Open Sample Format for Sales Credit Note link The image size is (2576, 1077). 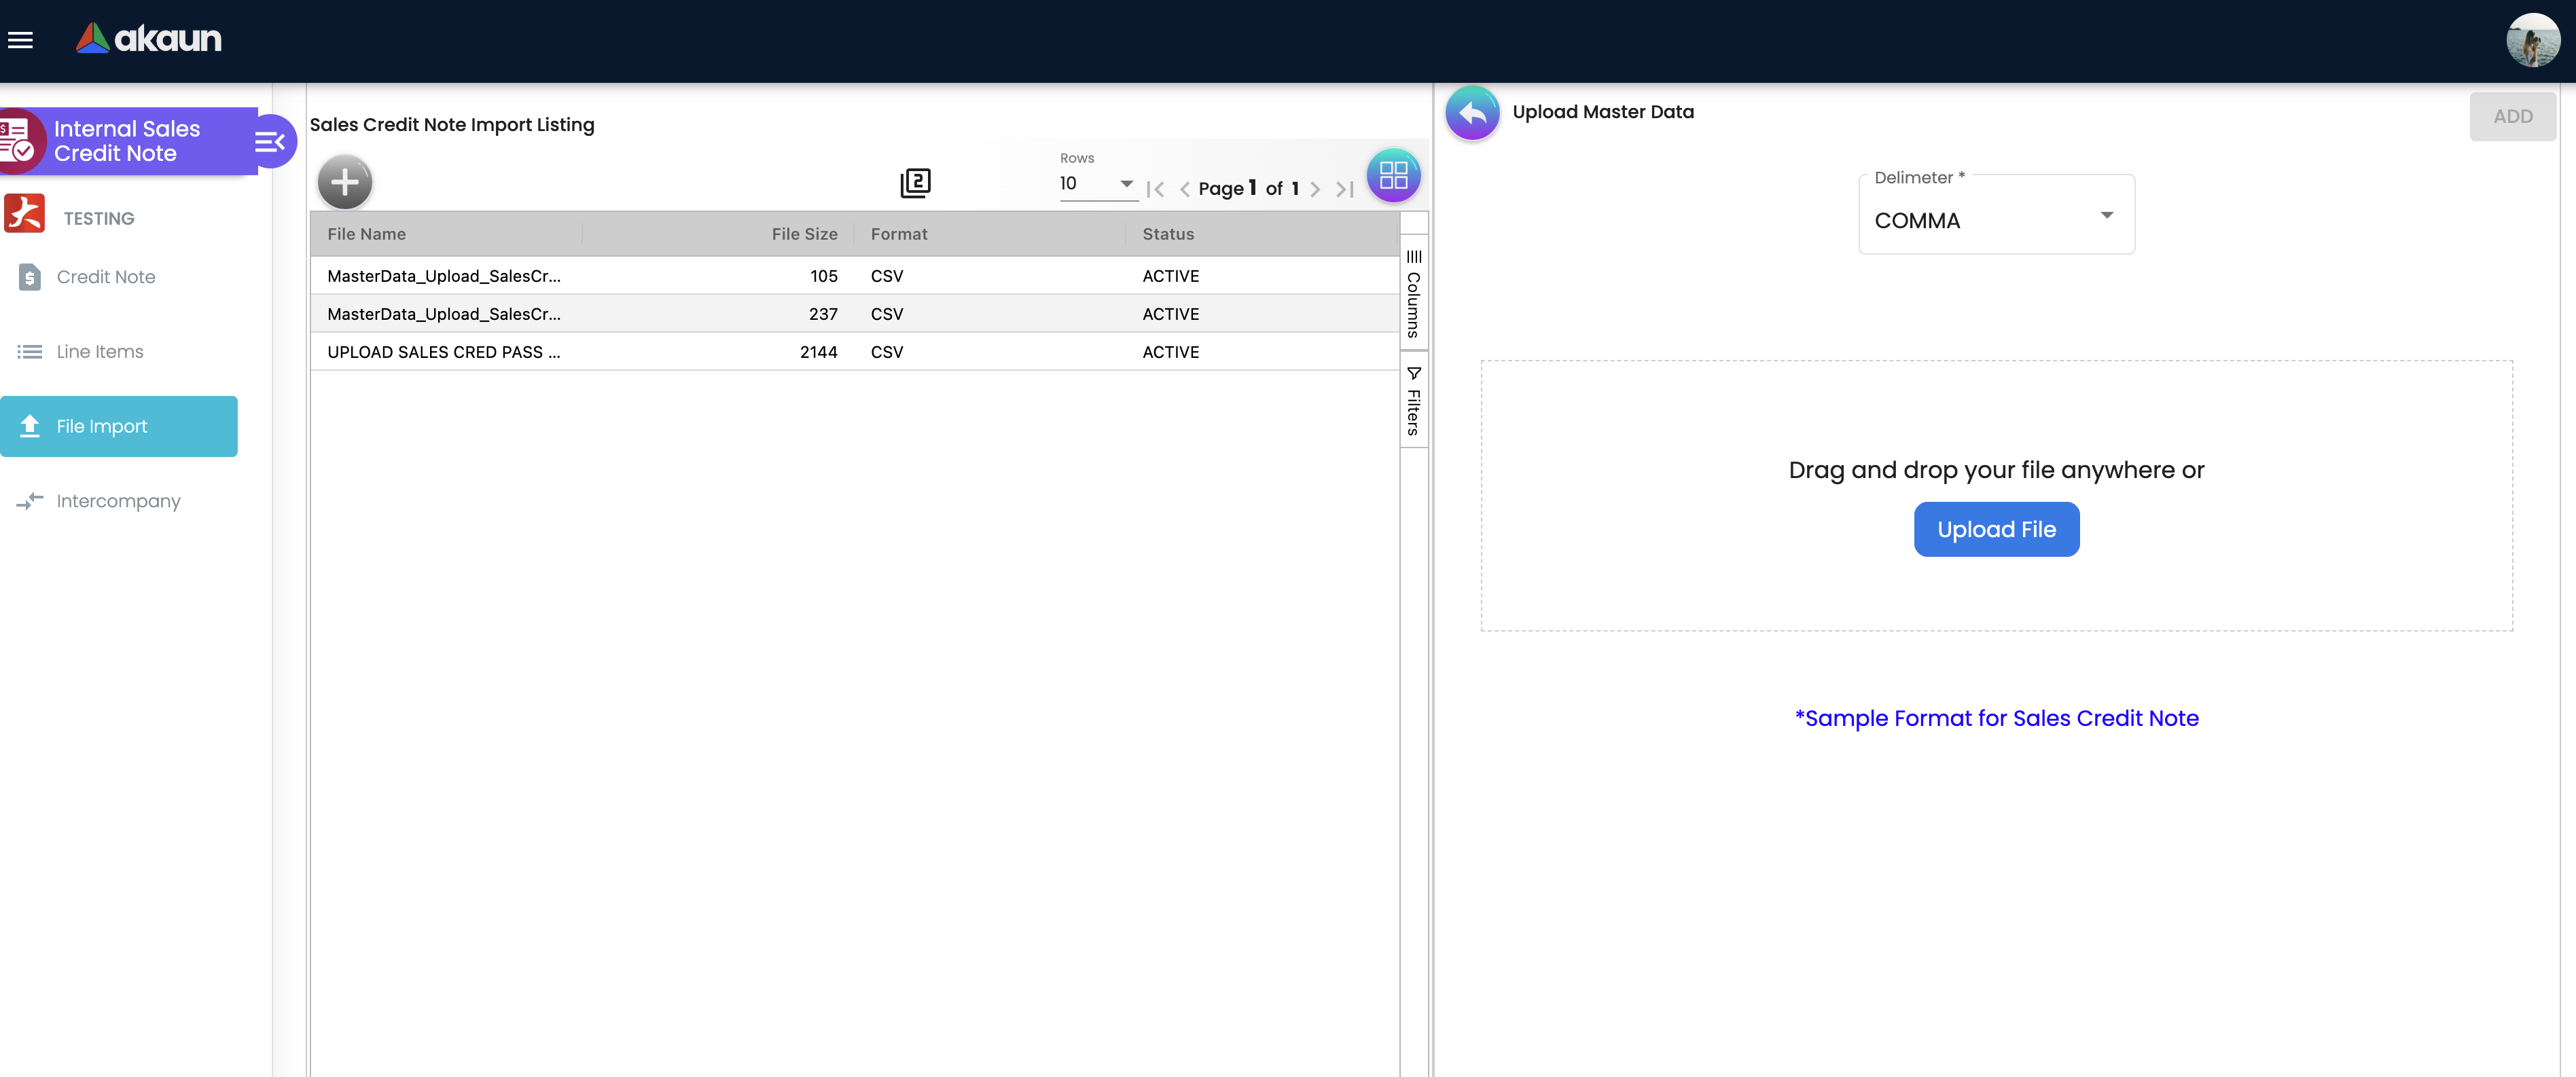click(x=1996, y=719)
